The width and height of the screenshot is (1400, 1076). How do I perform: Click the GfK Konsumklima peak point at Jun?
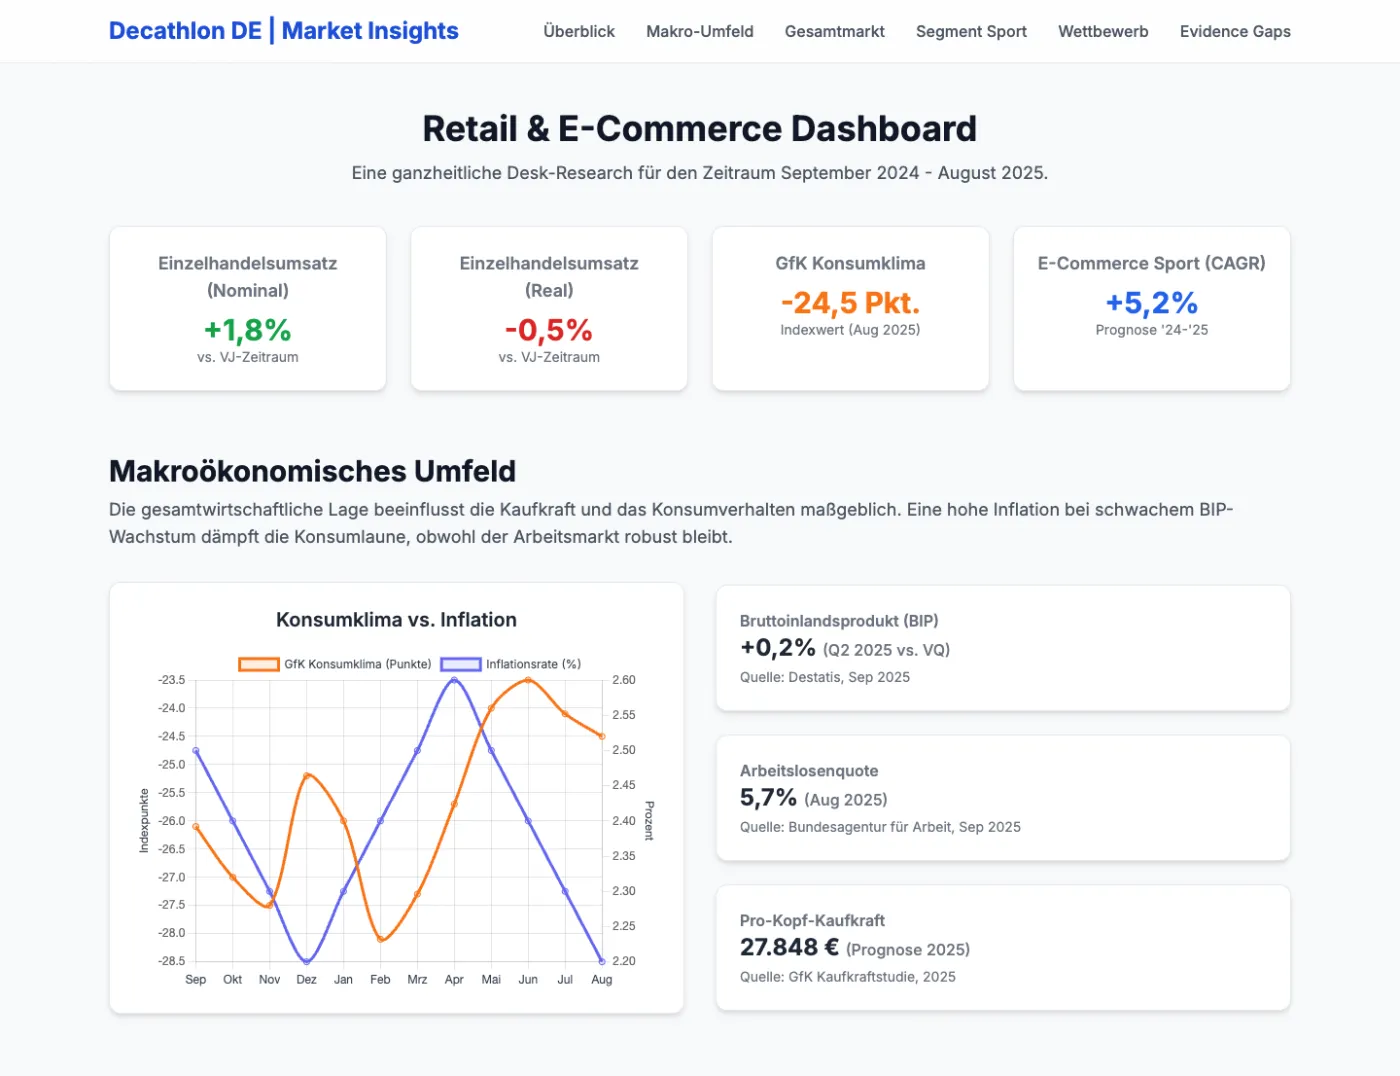tap(528, 680)
